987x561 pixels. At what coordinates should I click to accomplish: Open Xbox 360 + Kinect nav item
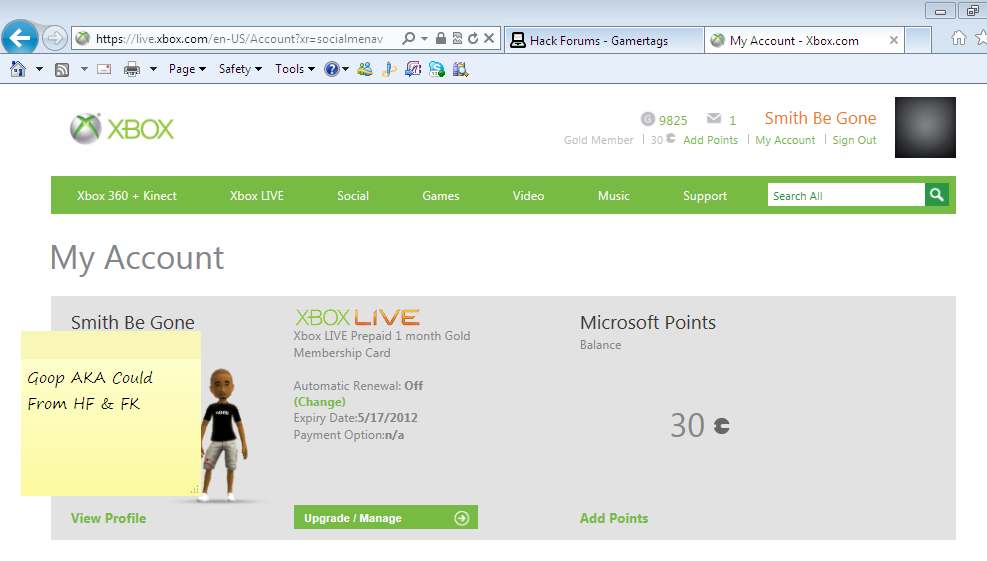[127, 196]
